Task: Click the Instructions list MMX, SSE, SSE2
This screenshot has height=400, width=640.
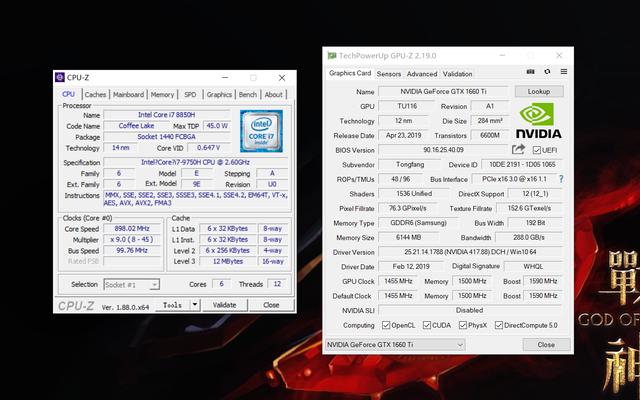Action: [196, 199]
